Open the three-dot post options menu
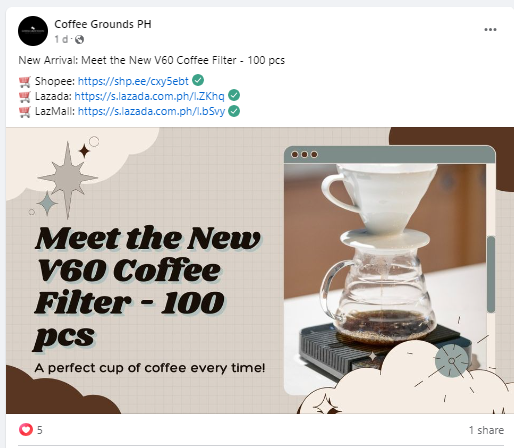Image resolution: width=514 pixels, height=448 pixels. (490, 30)
